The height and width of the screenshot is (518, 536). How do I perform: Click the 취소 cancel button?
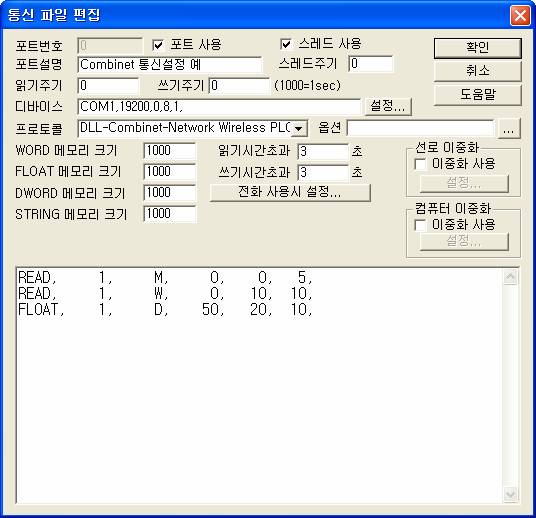click(x=478, y=71)
